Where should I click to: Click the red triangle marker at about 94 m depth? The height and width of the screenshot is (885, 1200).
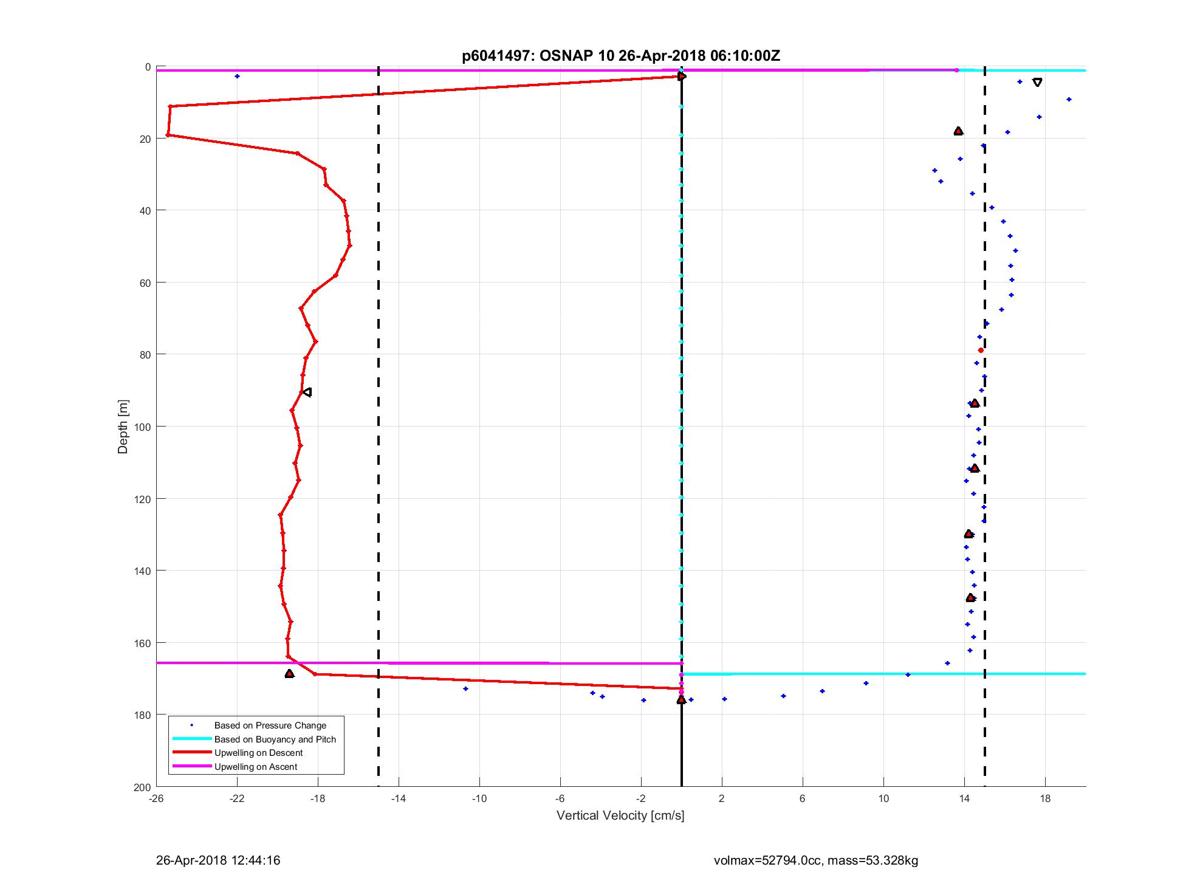[x=974, y=403]
